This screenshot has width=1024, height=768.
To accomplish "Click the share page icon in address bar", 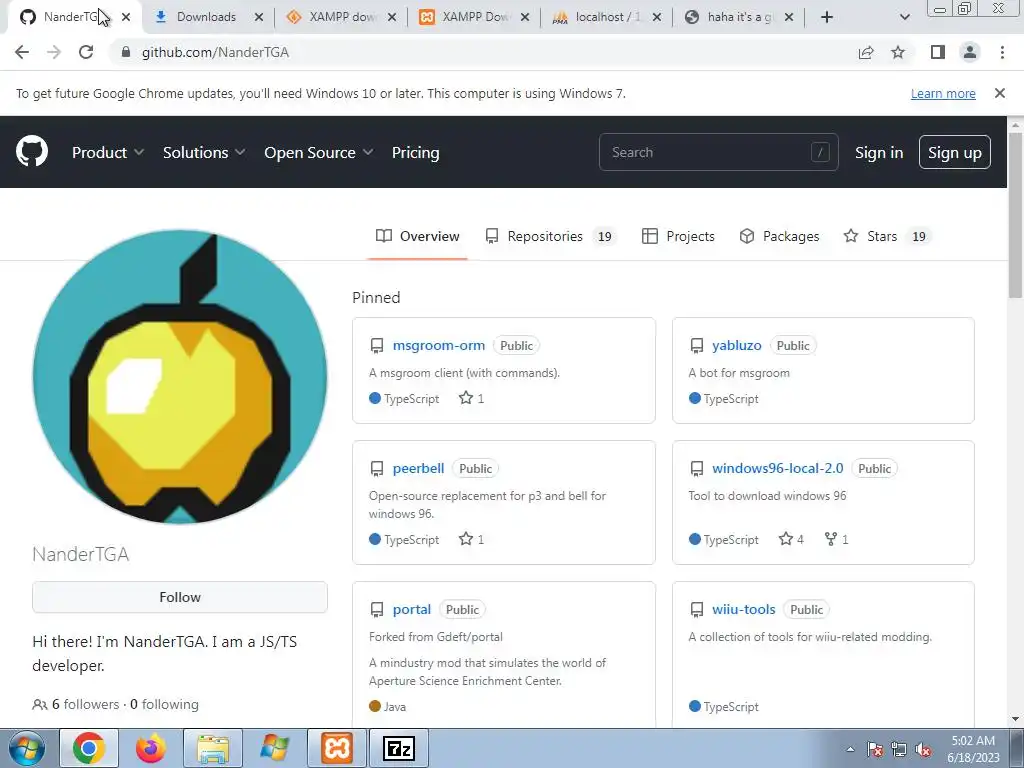I will tap(866, 52).
